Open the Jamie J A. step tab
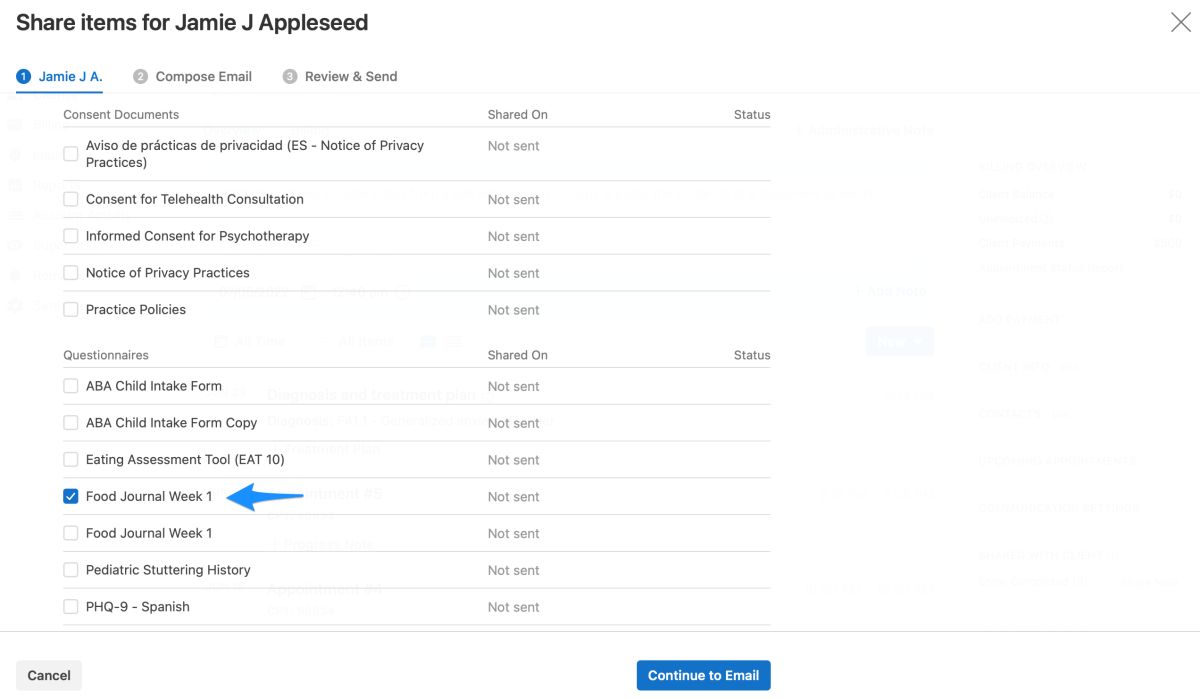 [x=60, y=76]
